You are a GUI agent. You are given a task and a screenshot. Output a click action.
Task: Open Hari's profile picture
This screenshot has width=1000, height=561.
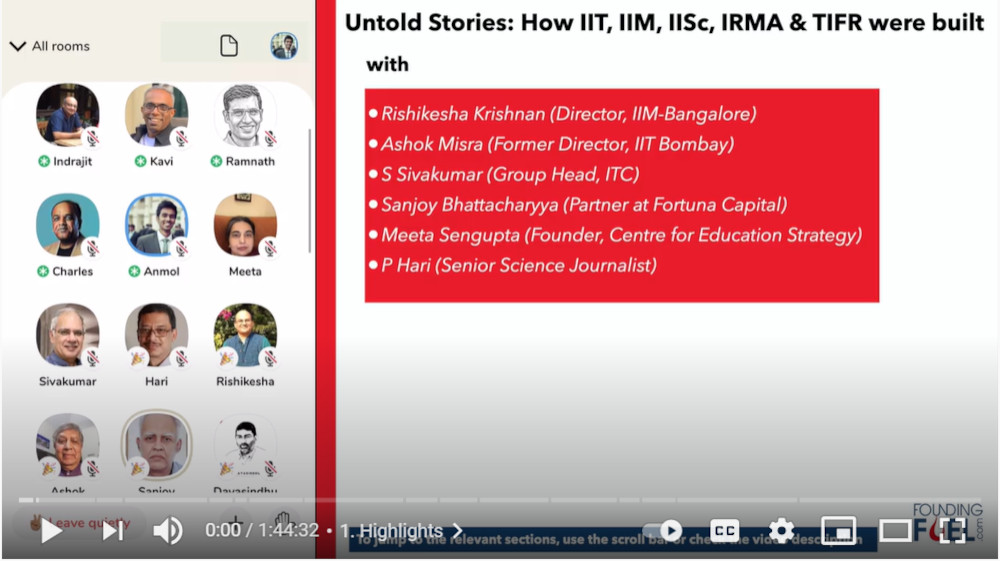tap(156, 335)
